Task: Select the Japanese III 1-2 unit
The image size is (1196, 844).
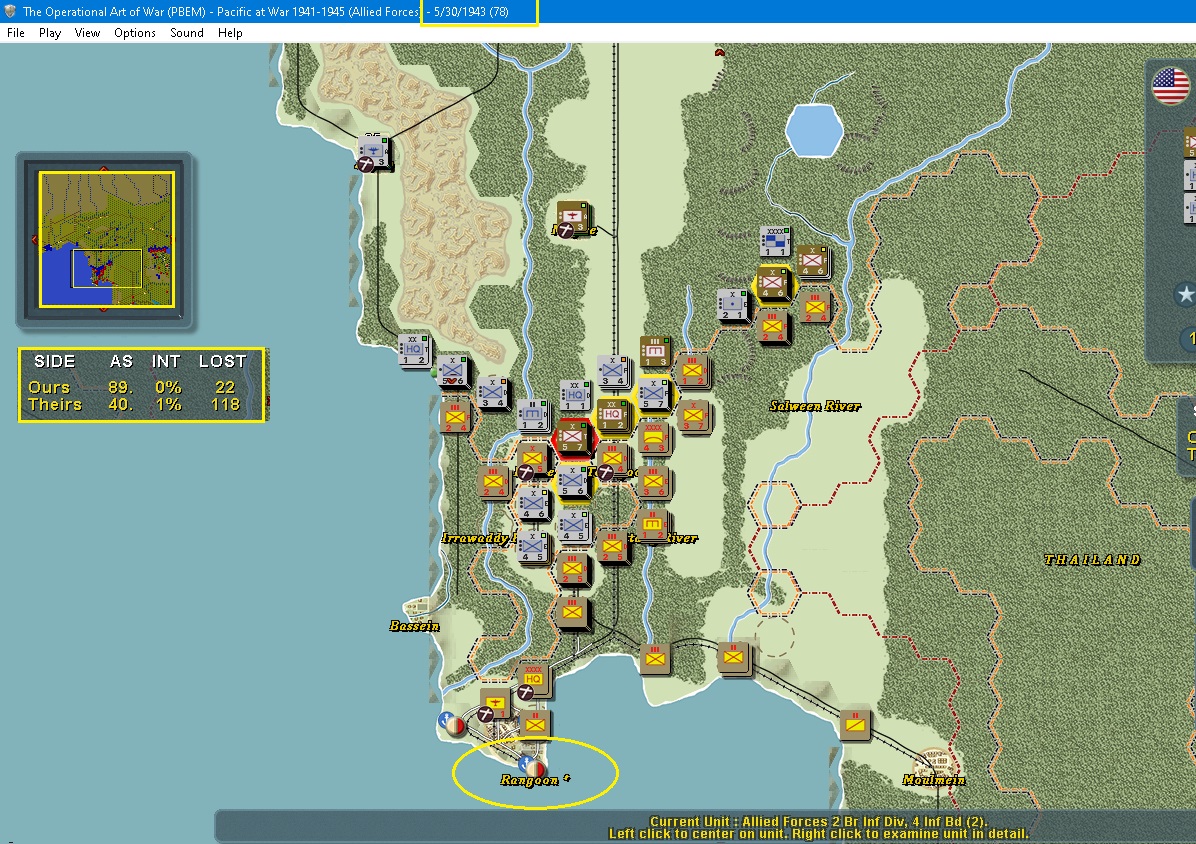Action: click(x=693, y=371)
